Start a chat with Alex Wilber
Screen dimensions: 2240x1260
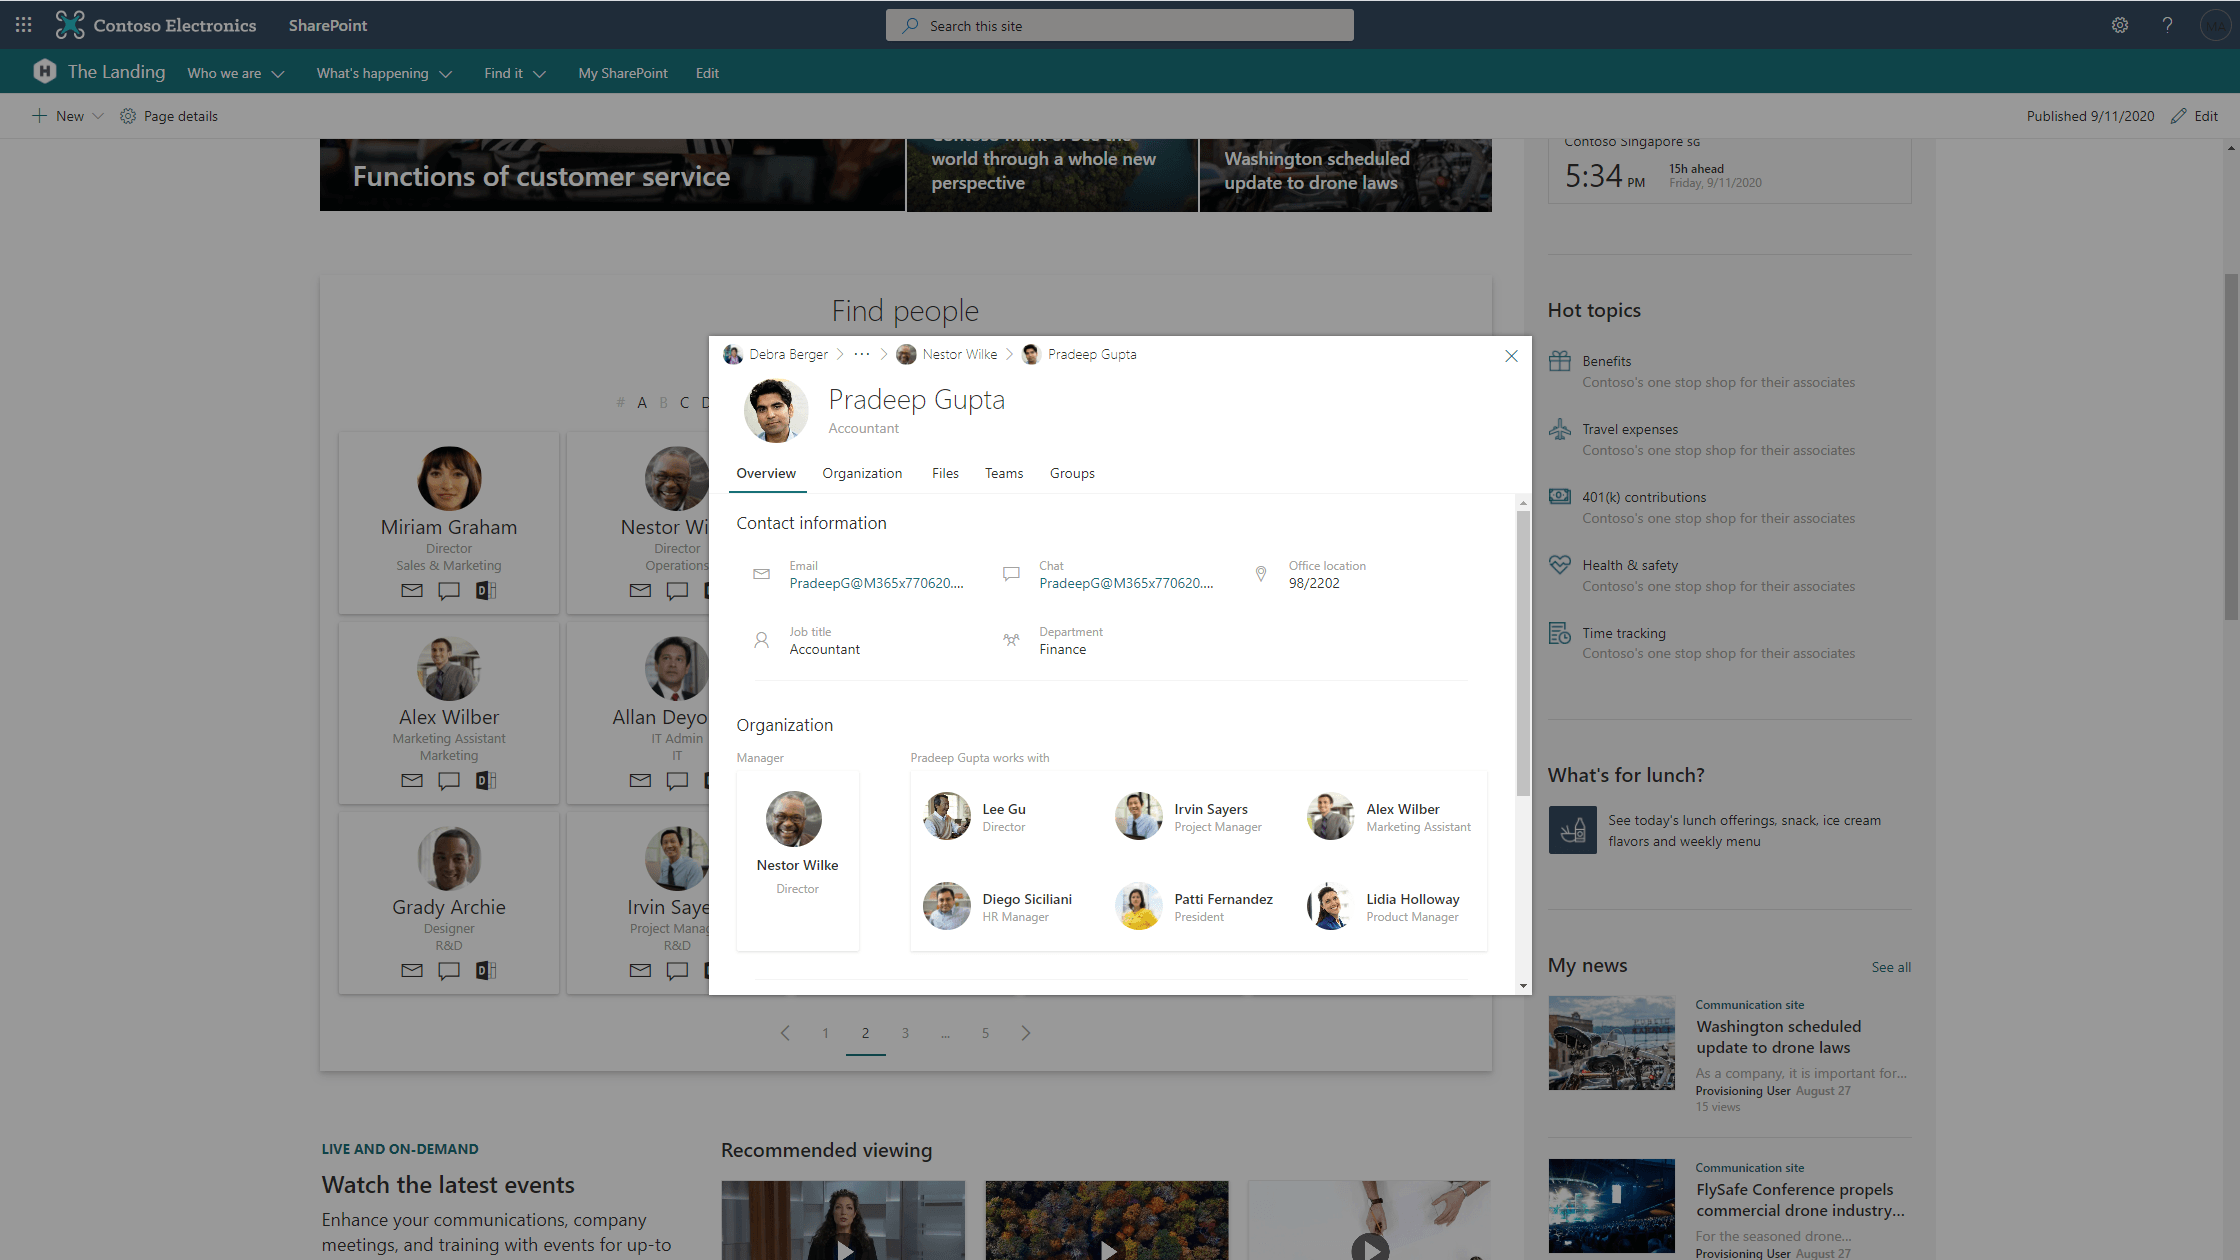[448, 780]
